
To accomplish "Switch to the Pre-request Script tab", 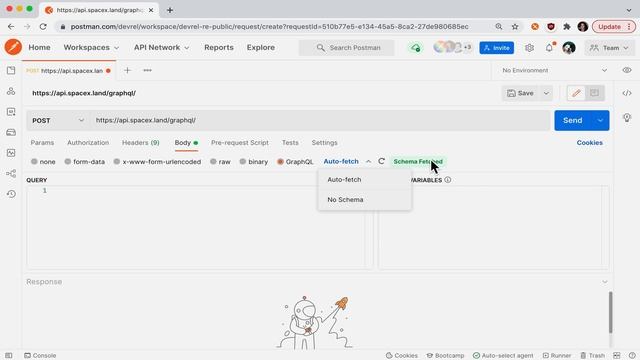I will (x=240, y=142).
